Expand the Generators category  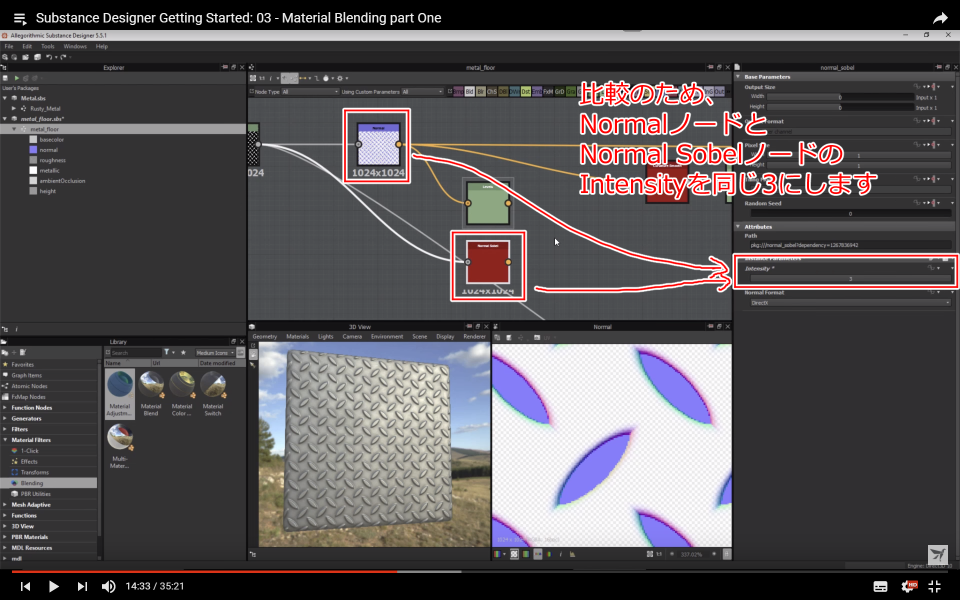pyautogui.click(x=6, y=419)
